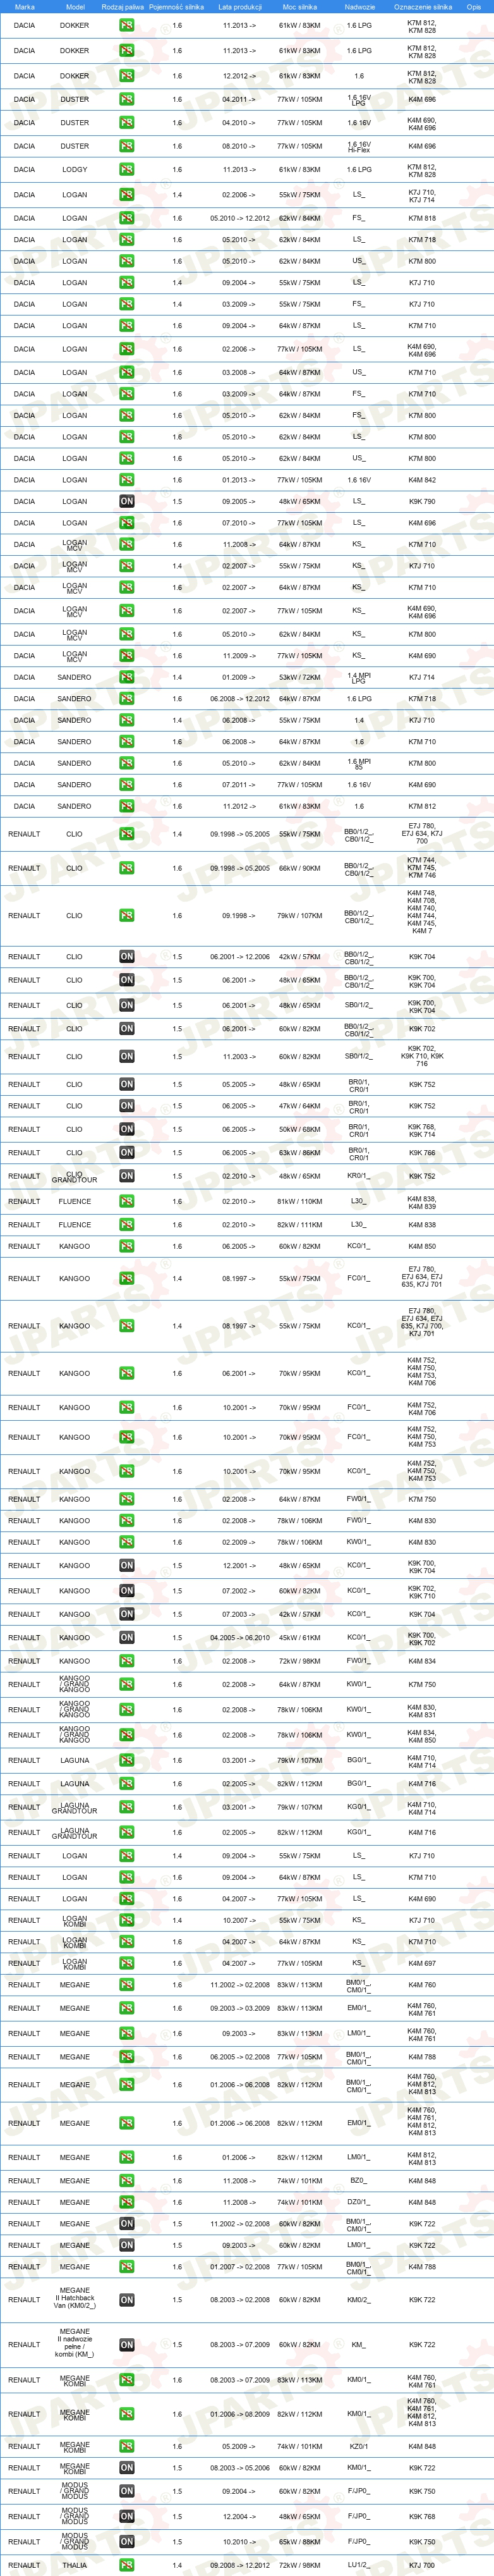The width and height of the screenshot is (494, 2576).
Task: Click the LODGY model cell
Action: (x=75, y=170)
